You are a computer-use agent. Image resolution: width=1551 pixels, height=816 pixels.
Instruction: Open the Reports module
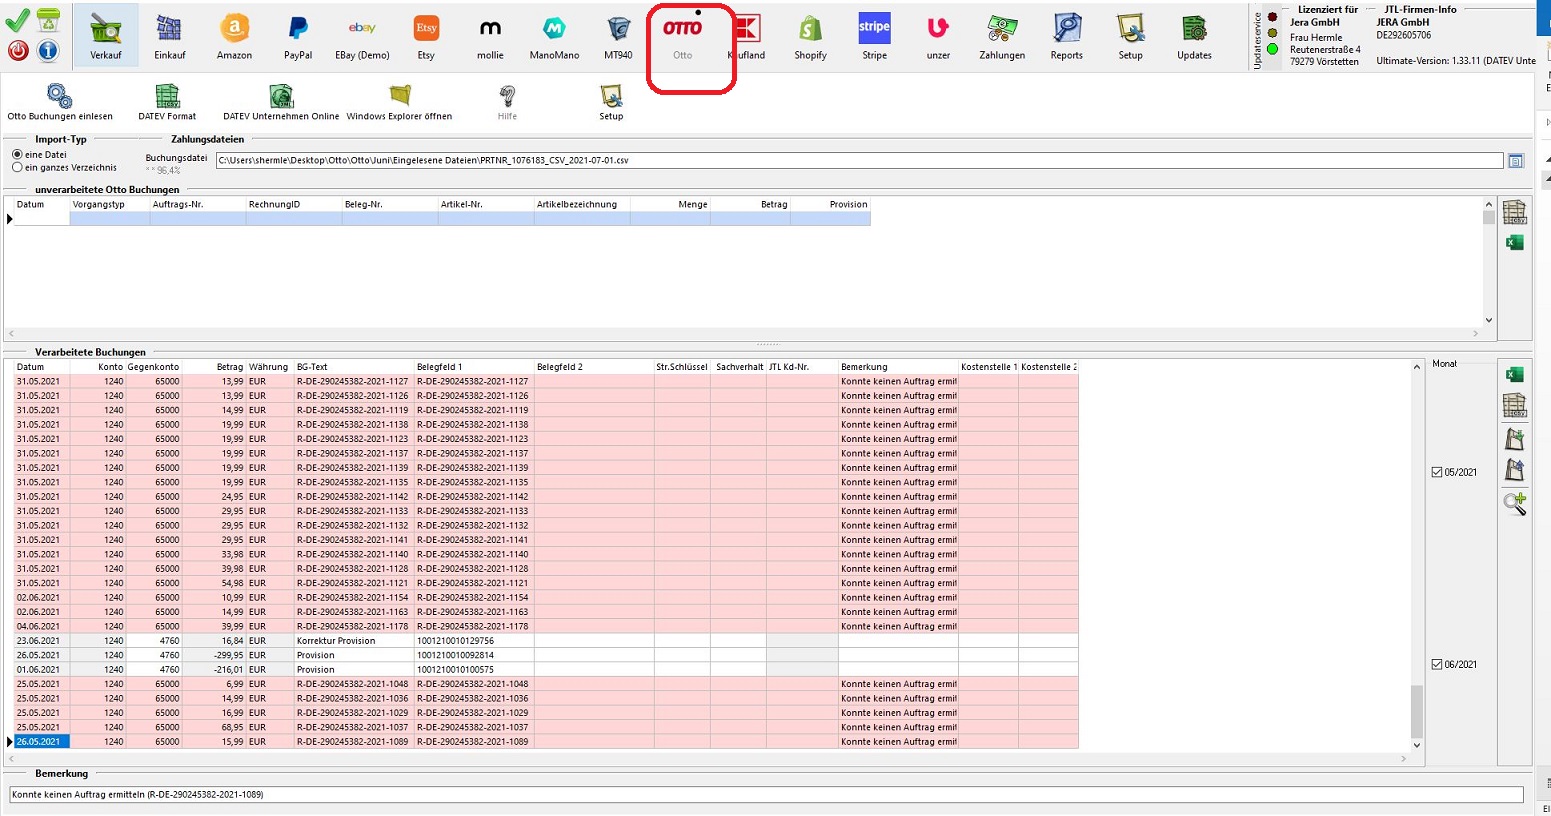pos(1066,36)
